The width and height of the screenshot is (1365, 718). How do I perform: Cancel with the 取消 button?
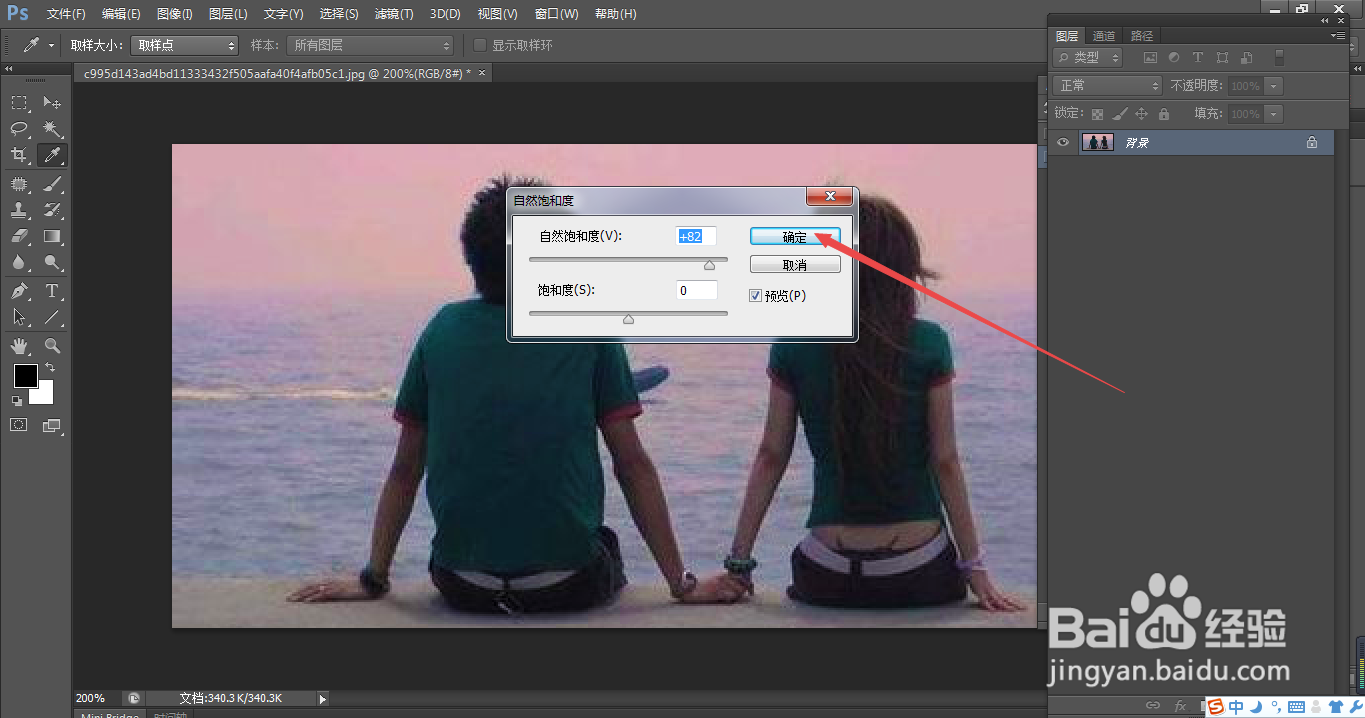point(795,265)
